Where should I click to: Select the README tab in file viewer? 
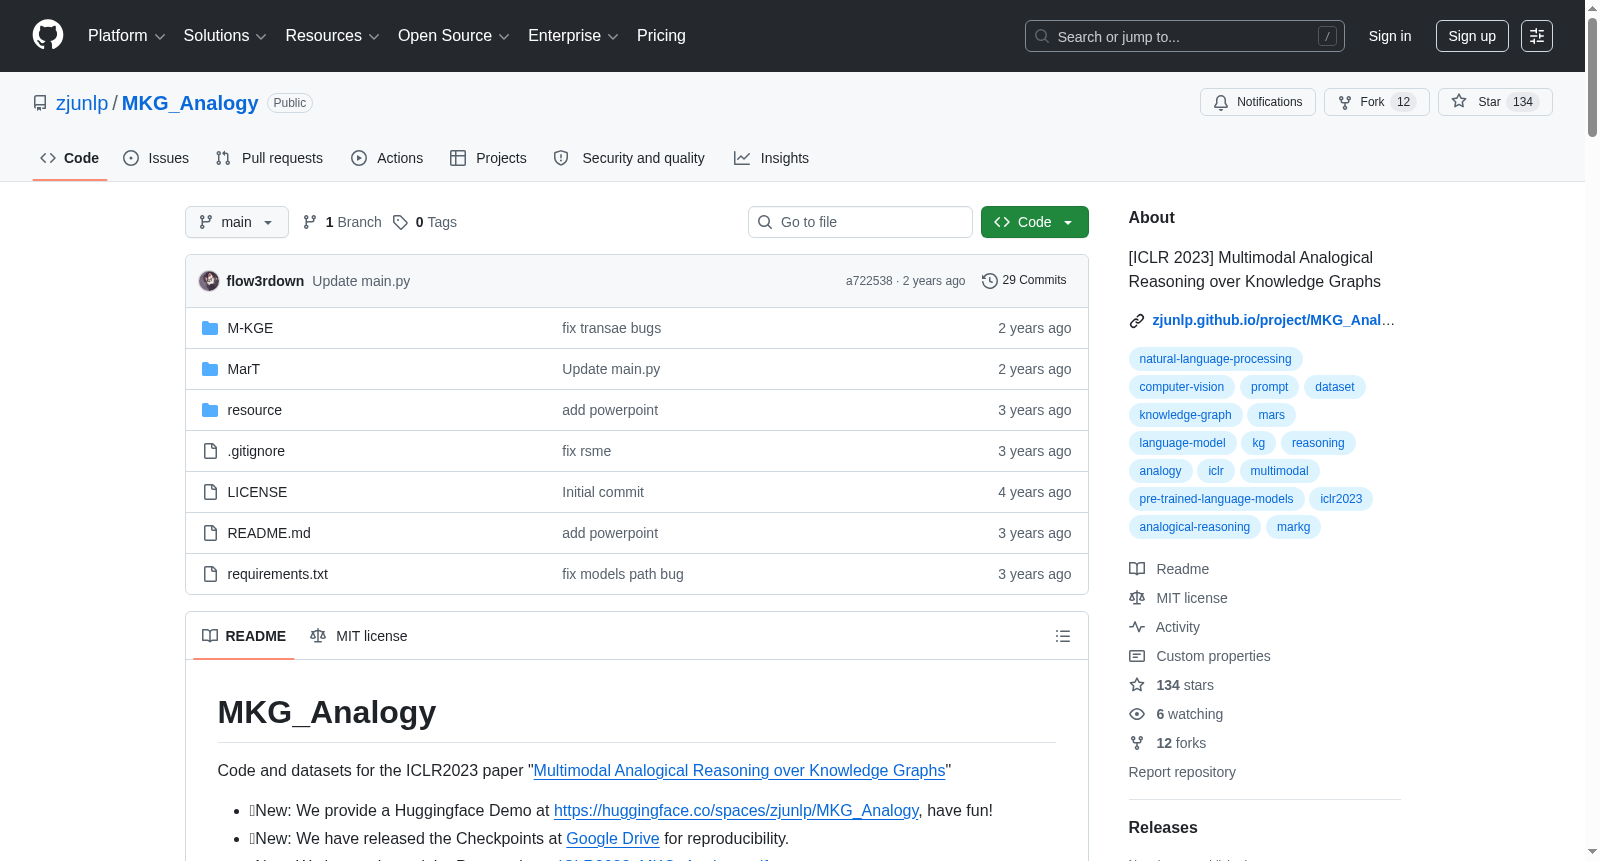pyautogui.click(x=244, y=636)
